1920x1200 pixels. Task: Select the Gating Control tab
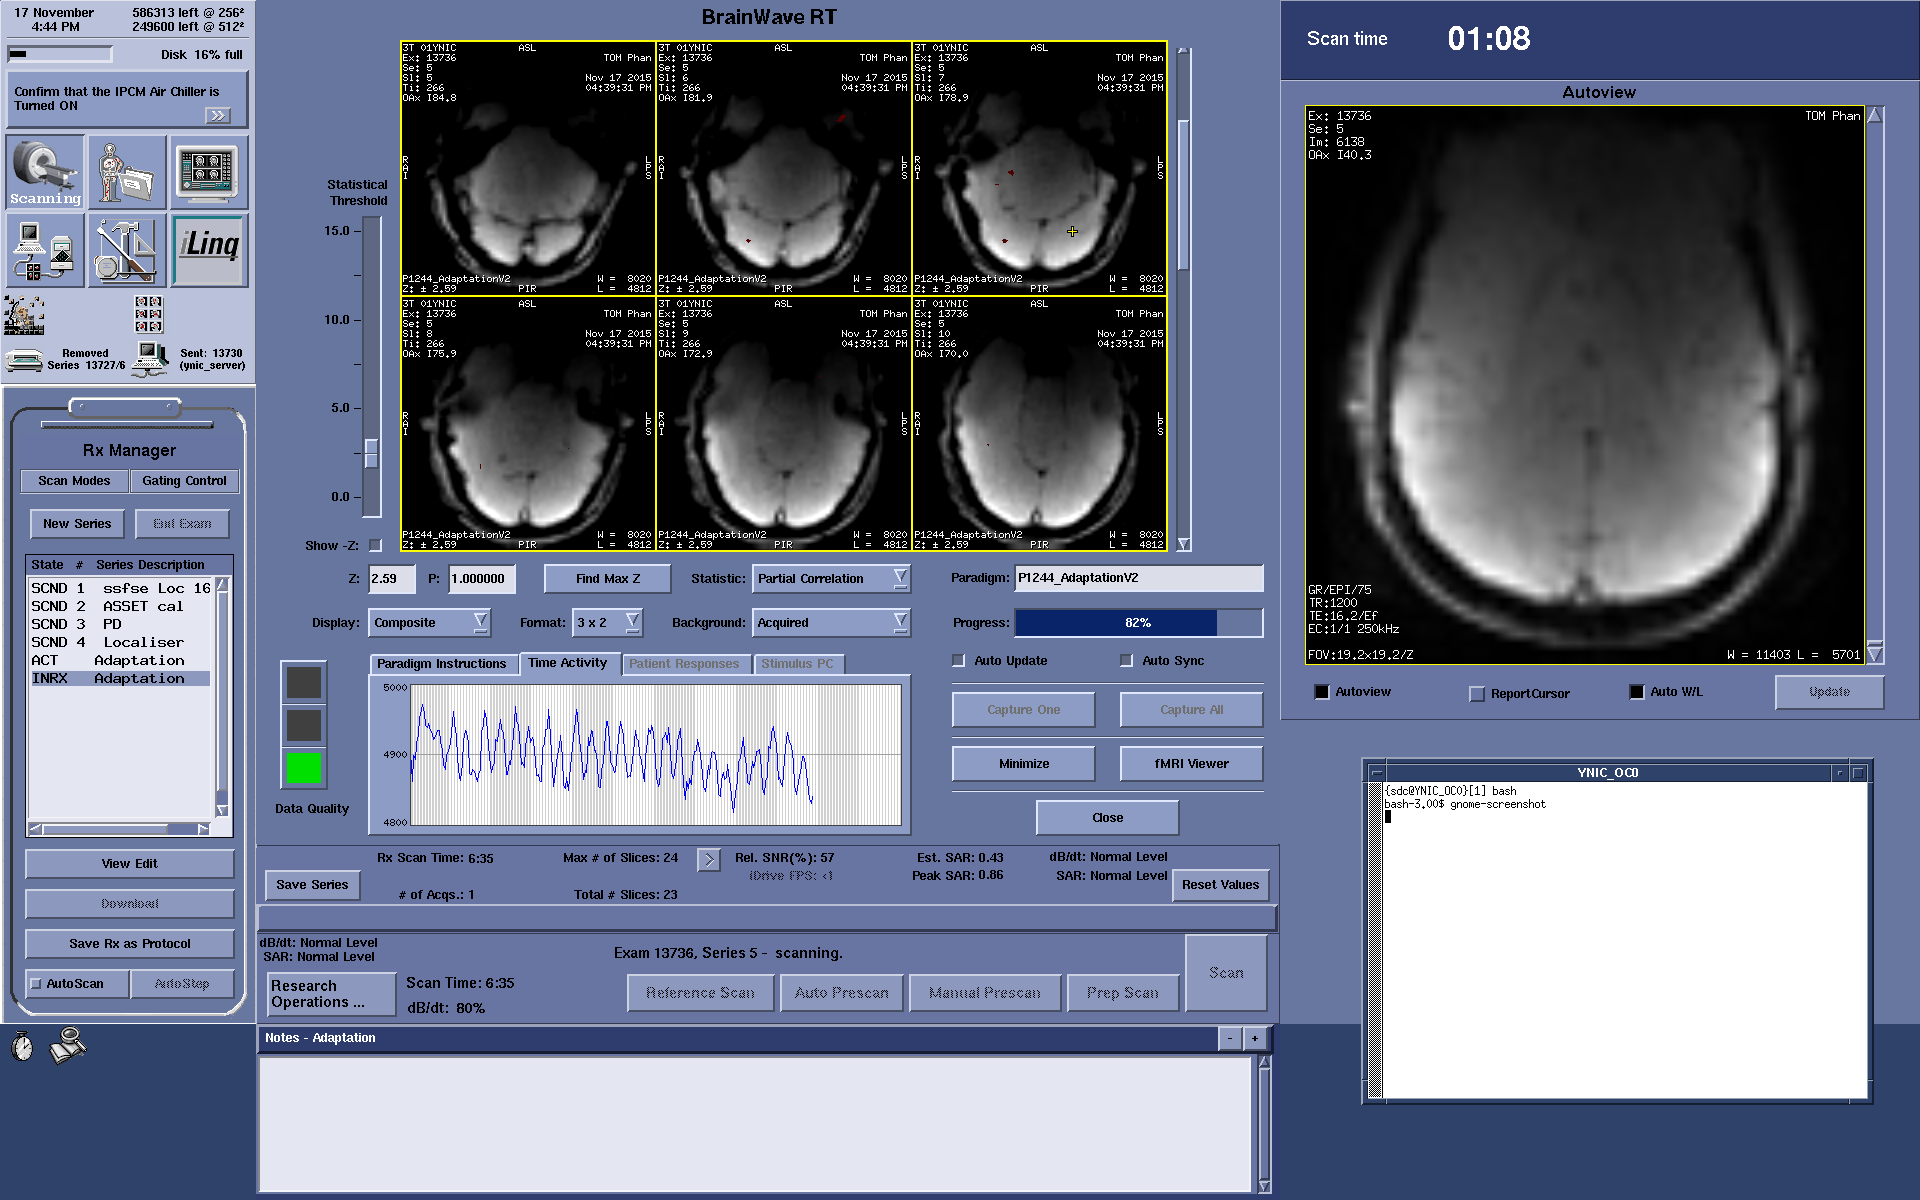[x=184, y=481]
